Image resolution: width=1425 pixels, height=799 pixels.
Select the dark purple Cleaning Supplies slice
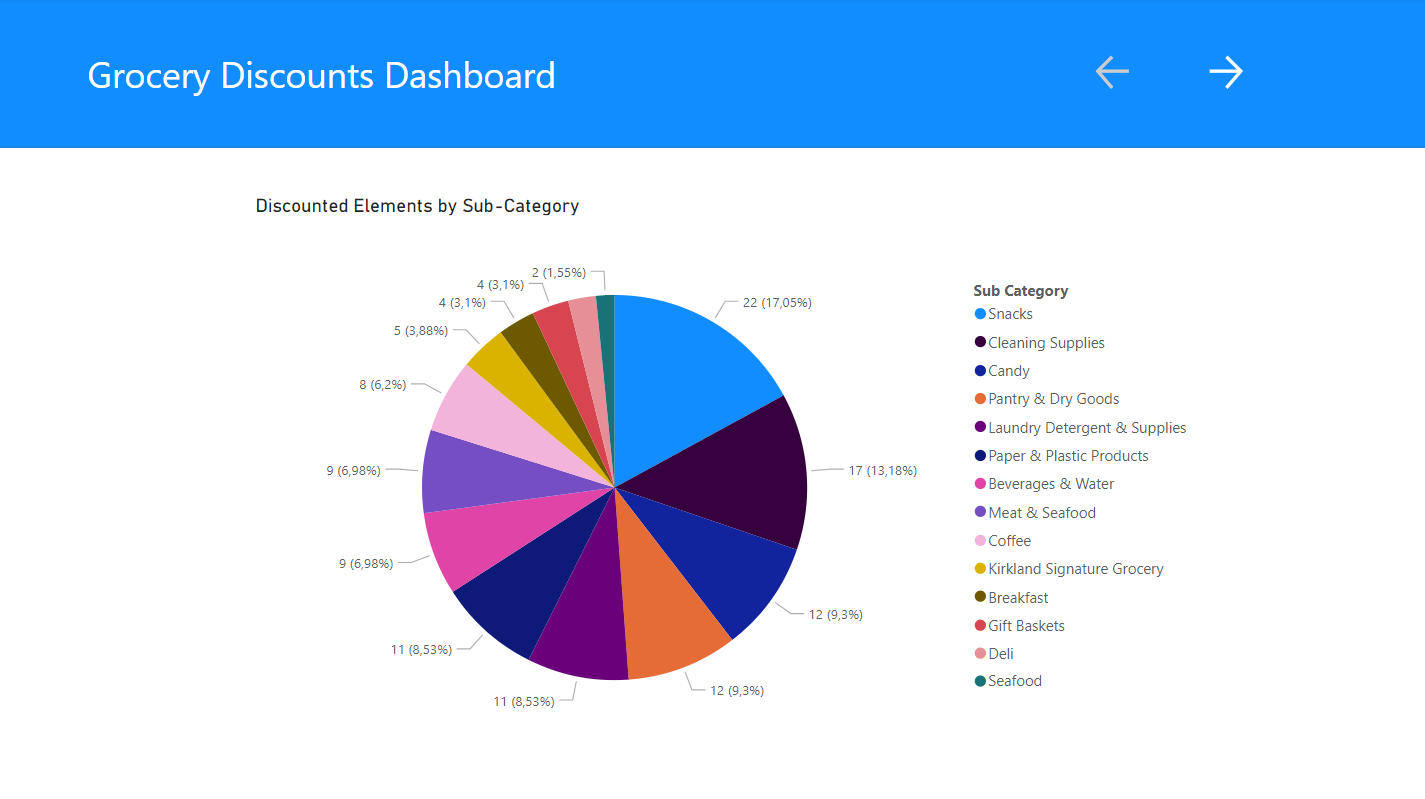740,480
